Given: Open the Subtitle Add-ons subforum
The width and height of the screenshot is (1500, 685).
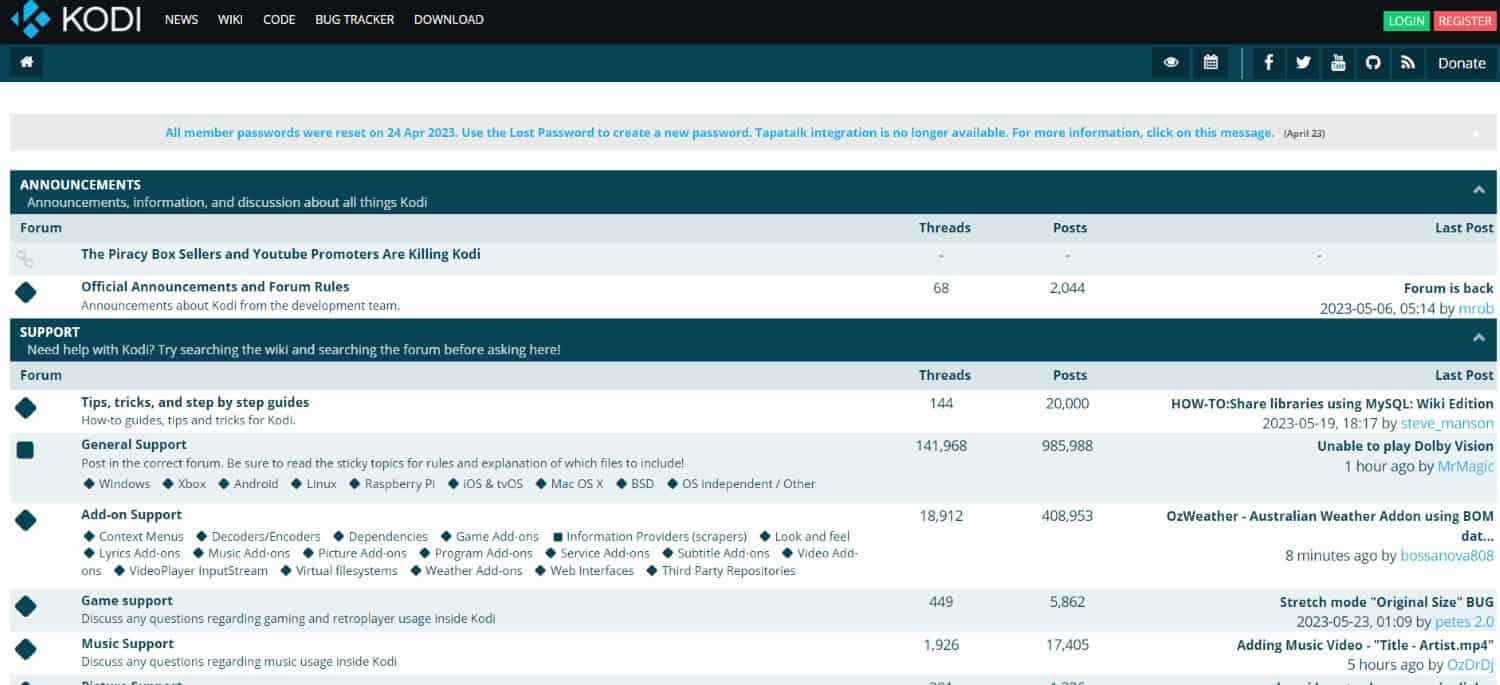Looking at the screenshot, I should click(724, 552).
